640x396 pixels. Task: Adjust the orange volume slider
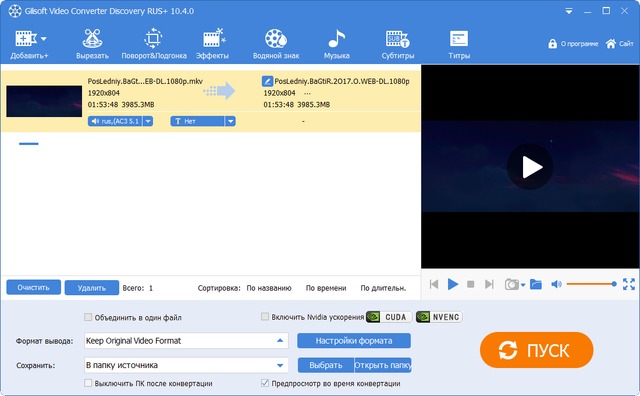pos(591,284)
